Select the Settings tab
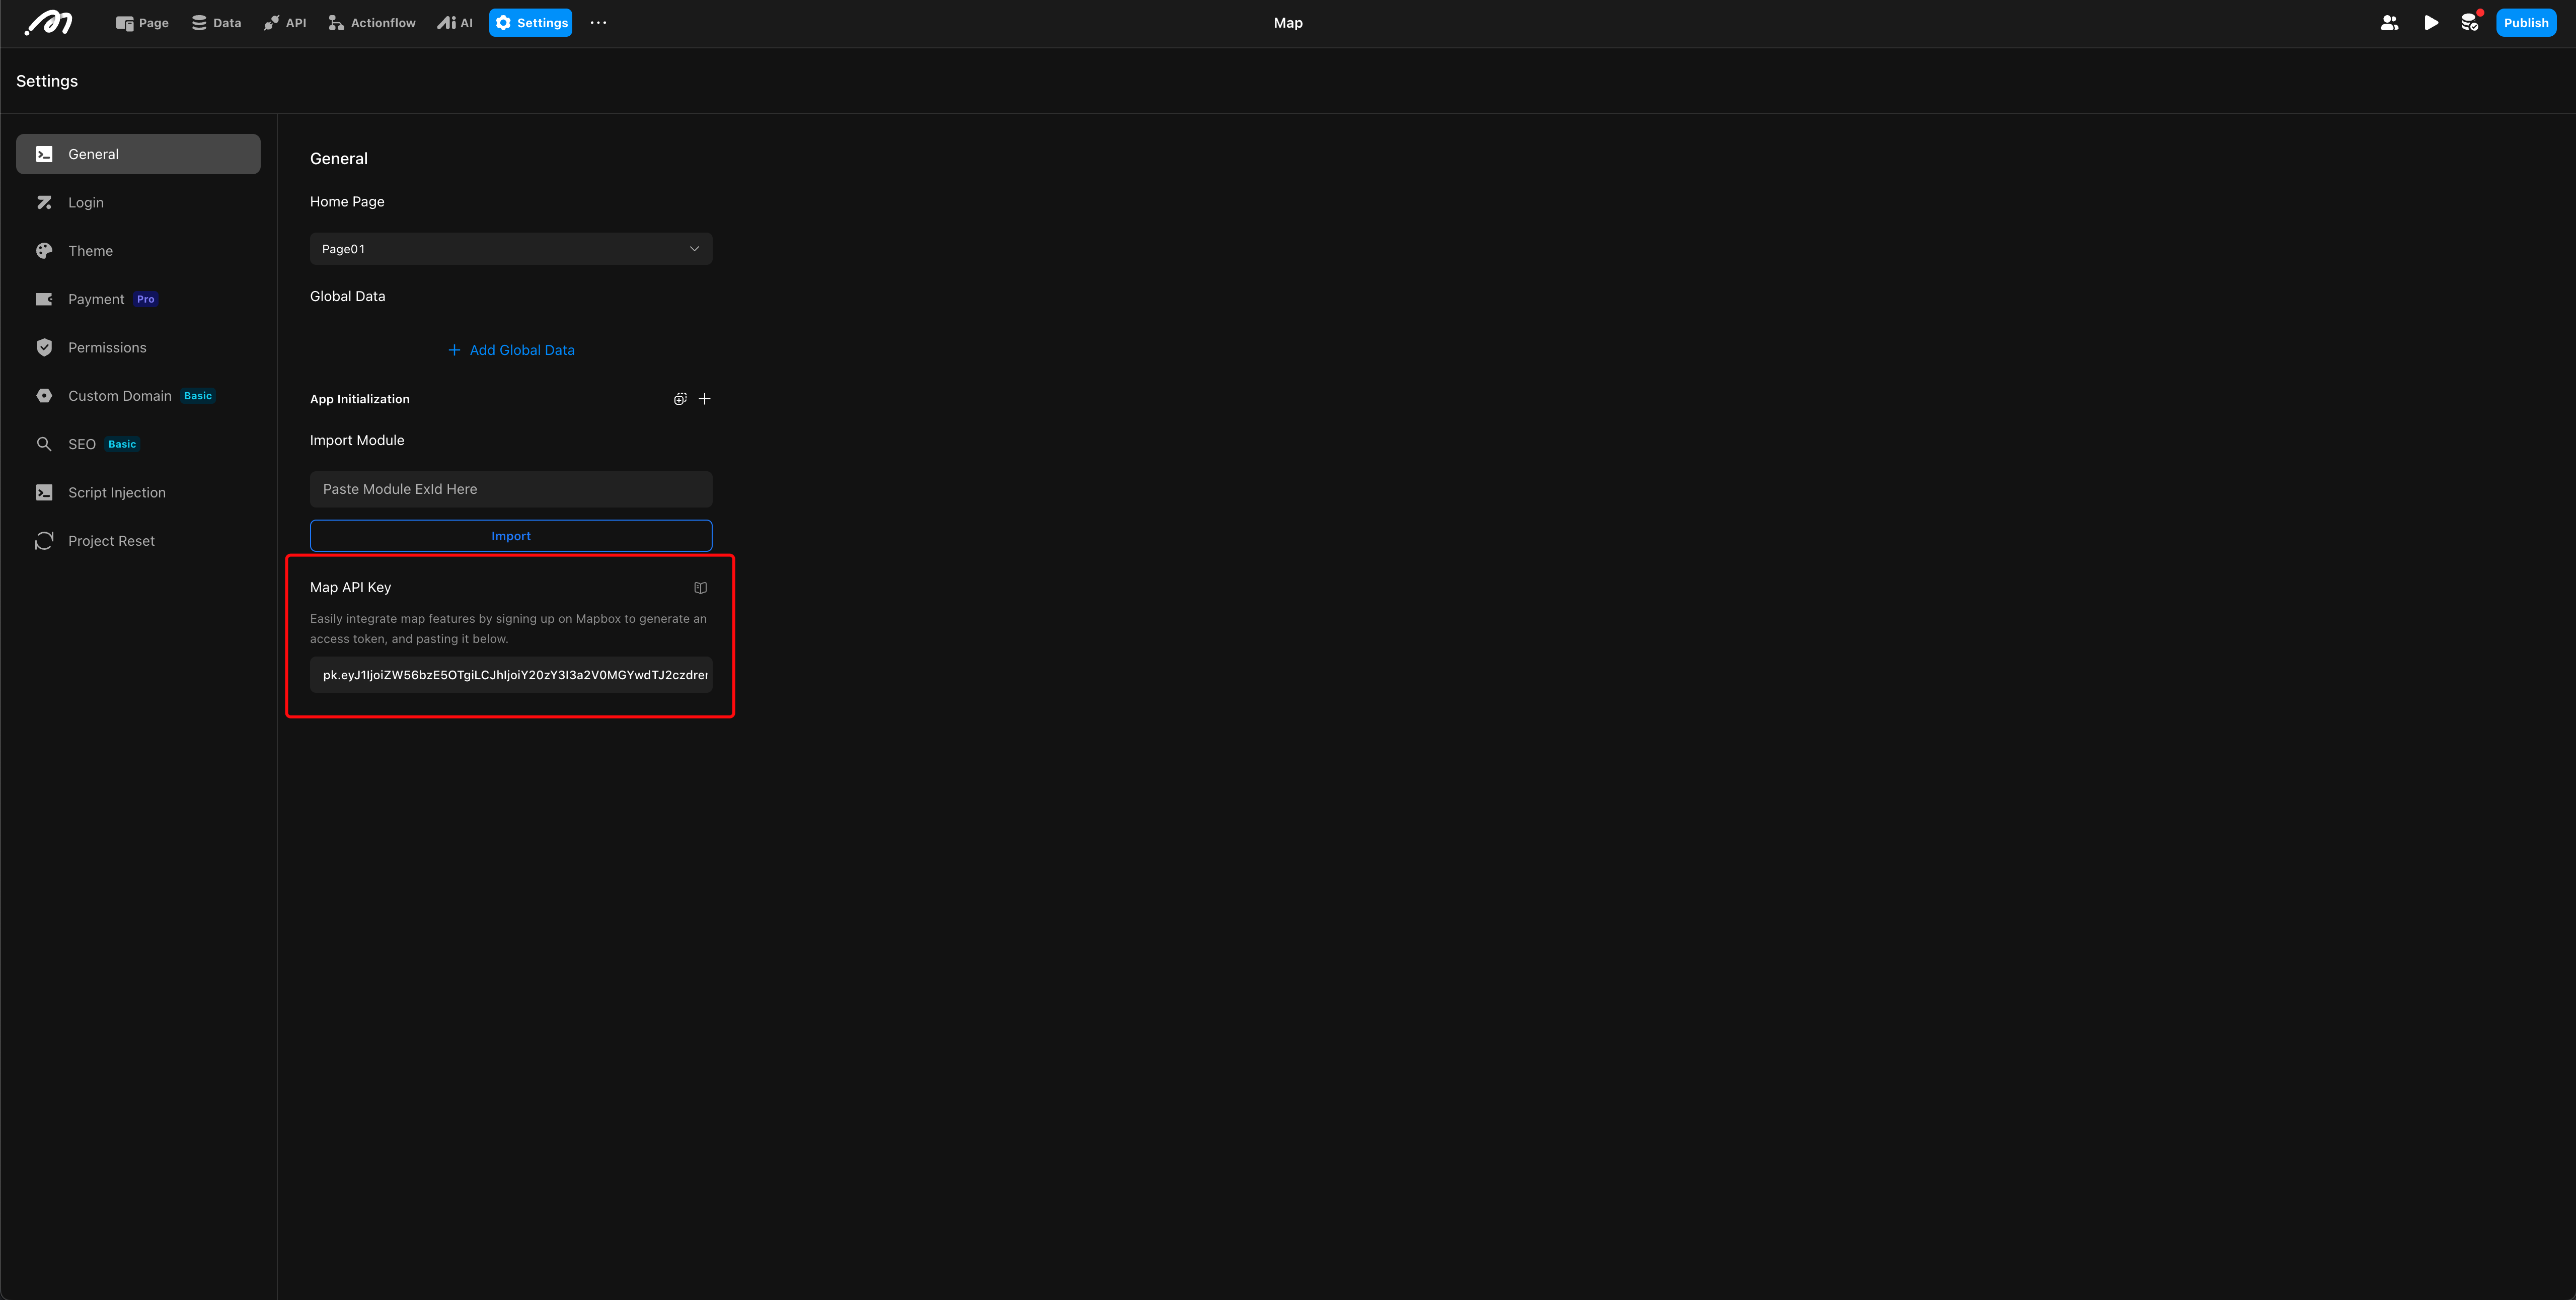This screenshot has height=1300, width=2576. (x=531, y=23)
